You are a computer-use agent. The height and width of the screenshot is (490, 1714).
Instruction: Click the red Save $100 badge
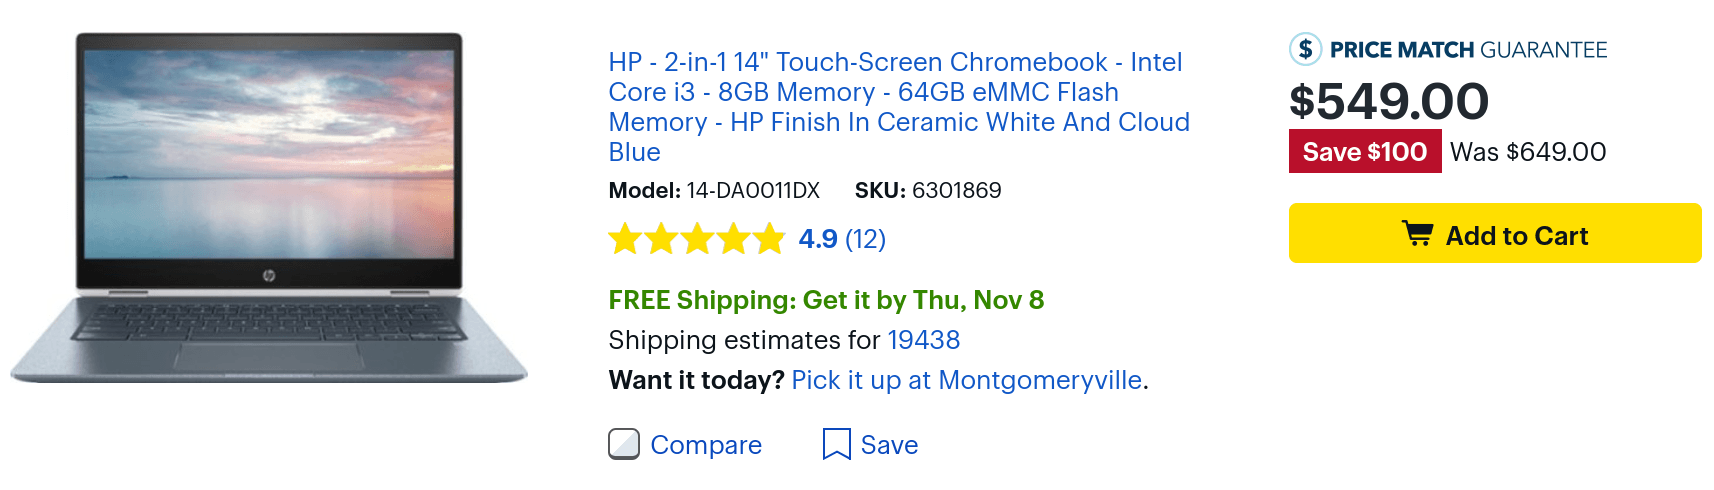point(1365,151)
